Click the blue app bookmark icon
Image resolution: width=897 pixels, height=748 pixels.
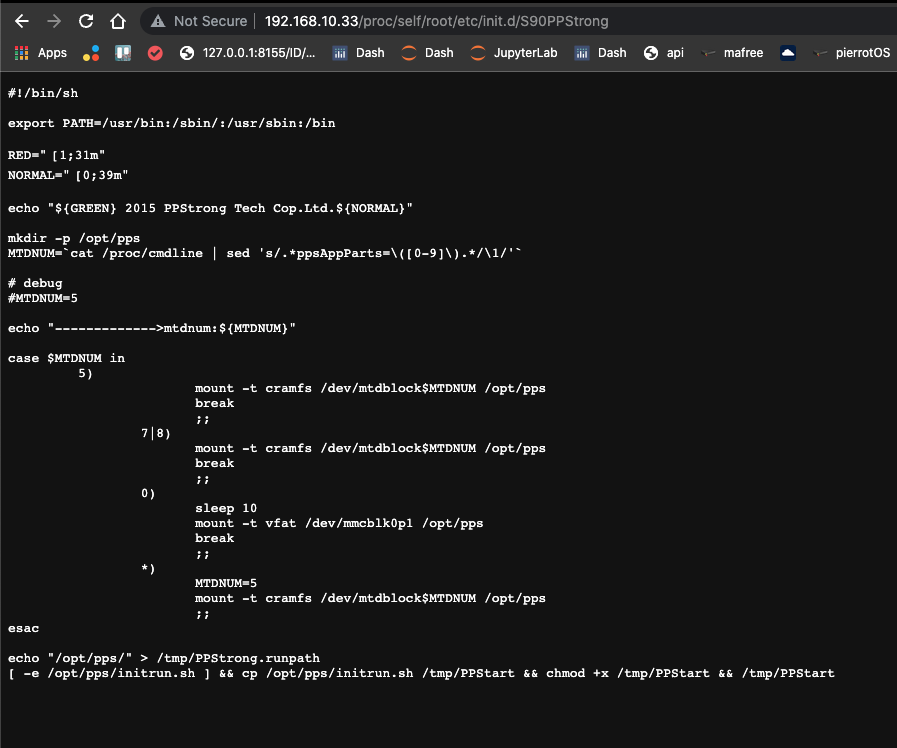click(x=122, y=52)
